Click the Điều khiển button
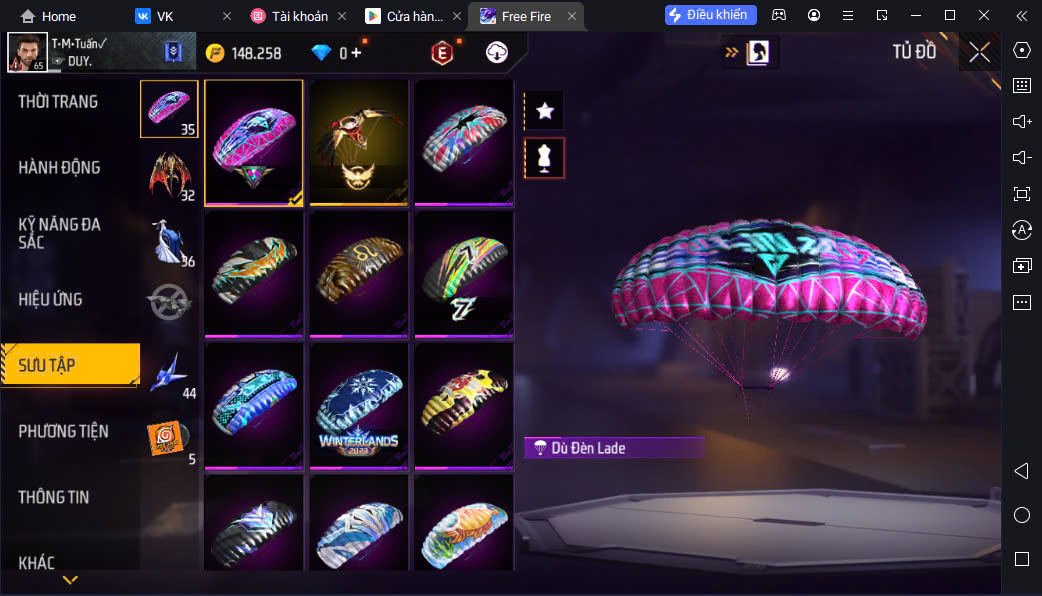The image size is (1042, 596). click(710, 15)
